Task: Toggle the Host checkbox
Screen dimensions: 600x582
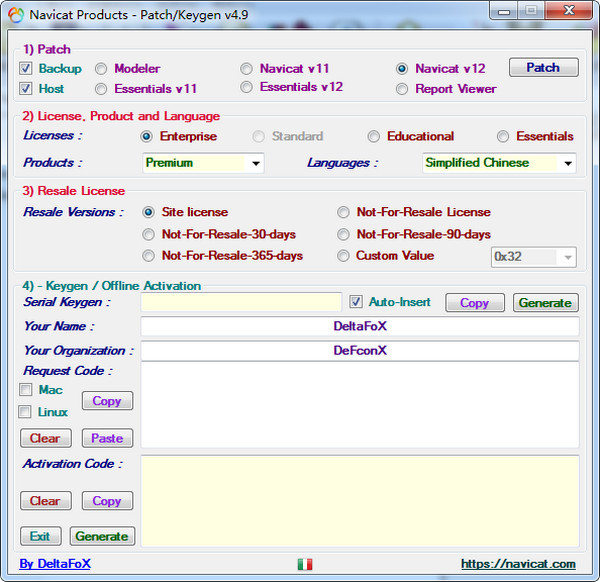Action: [26, 88]
